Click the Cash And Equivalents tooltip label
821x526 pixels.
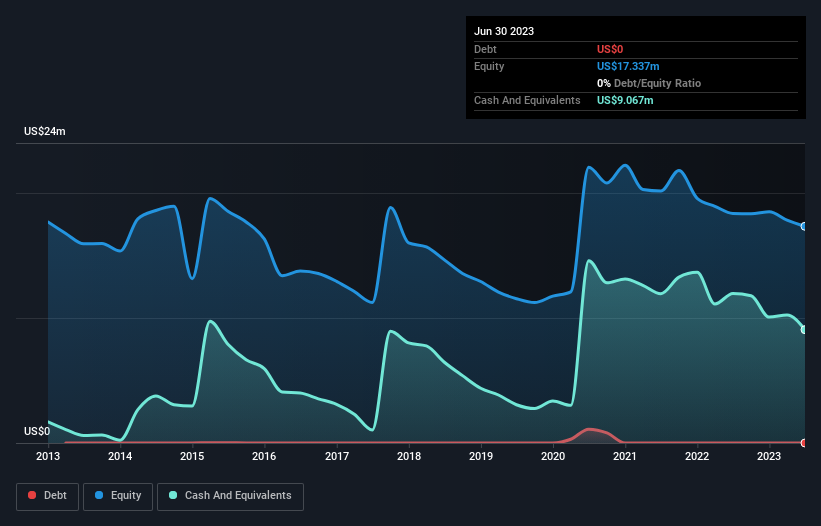point(527,100)
